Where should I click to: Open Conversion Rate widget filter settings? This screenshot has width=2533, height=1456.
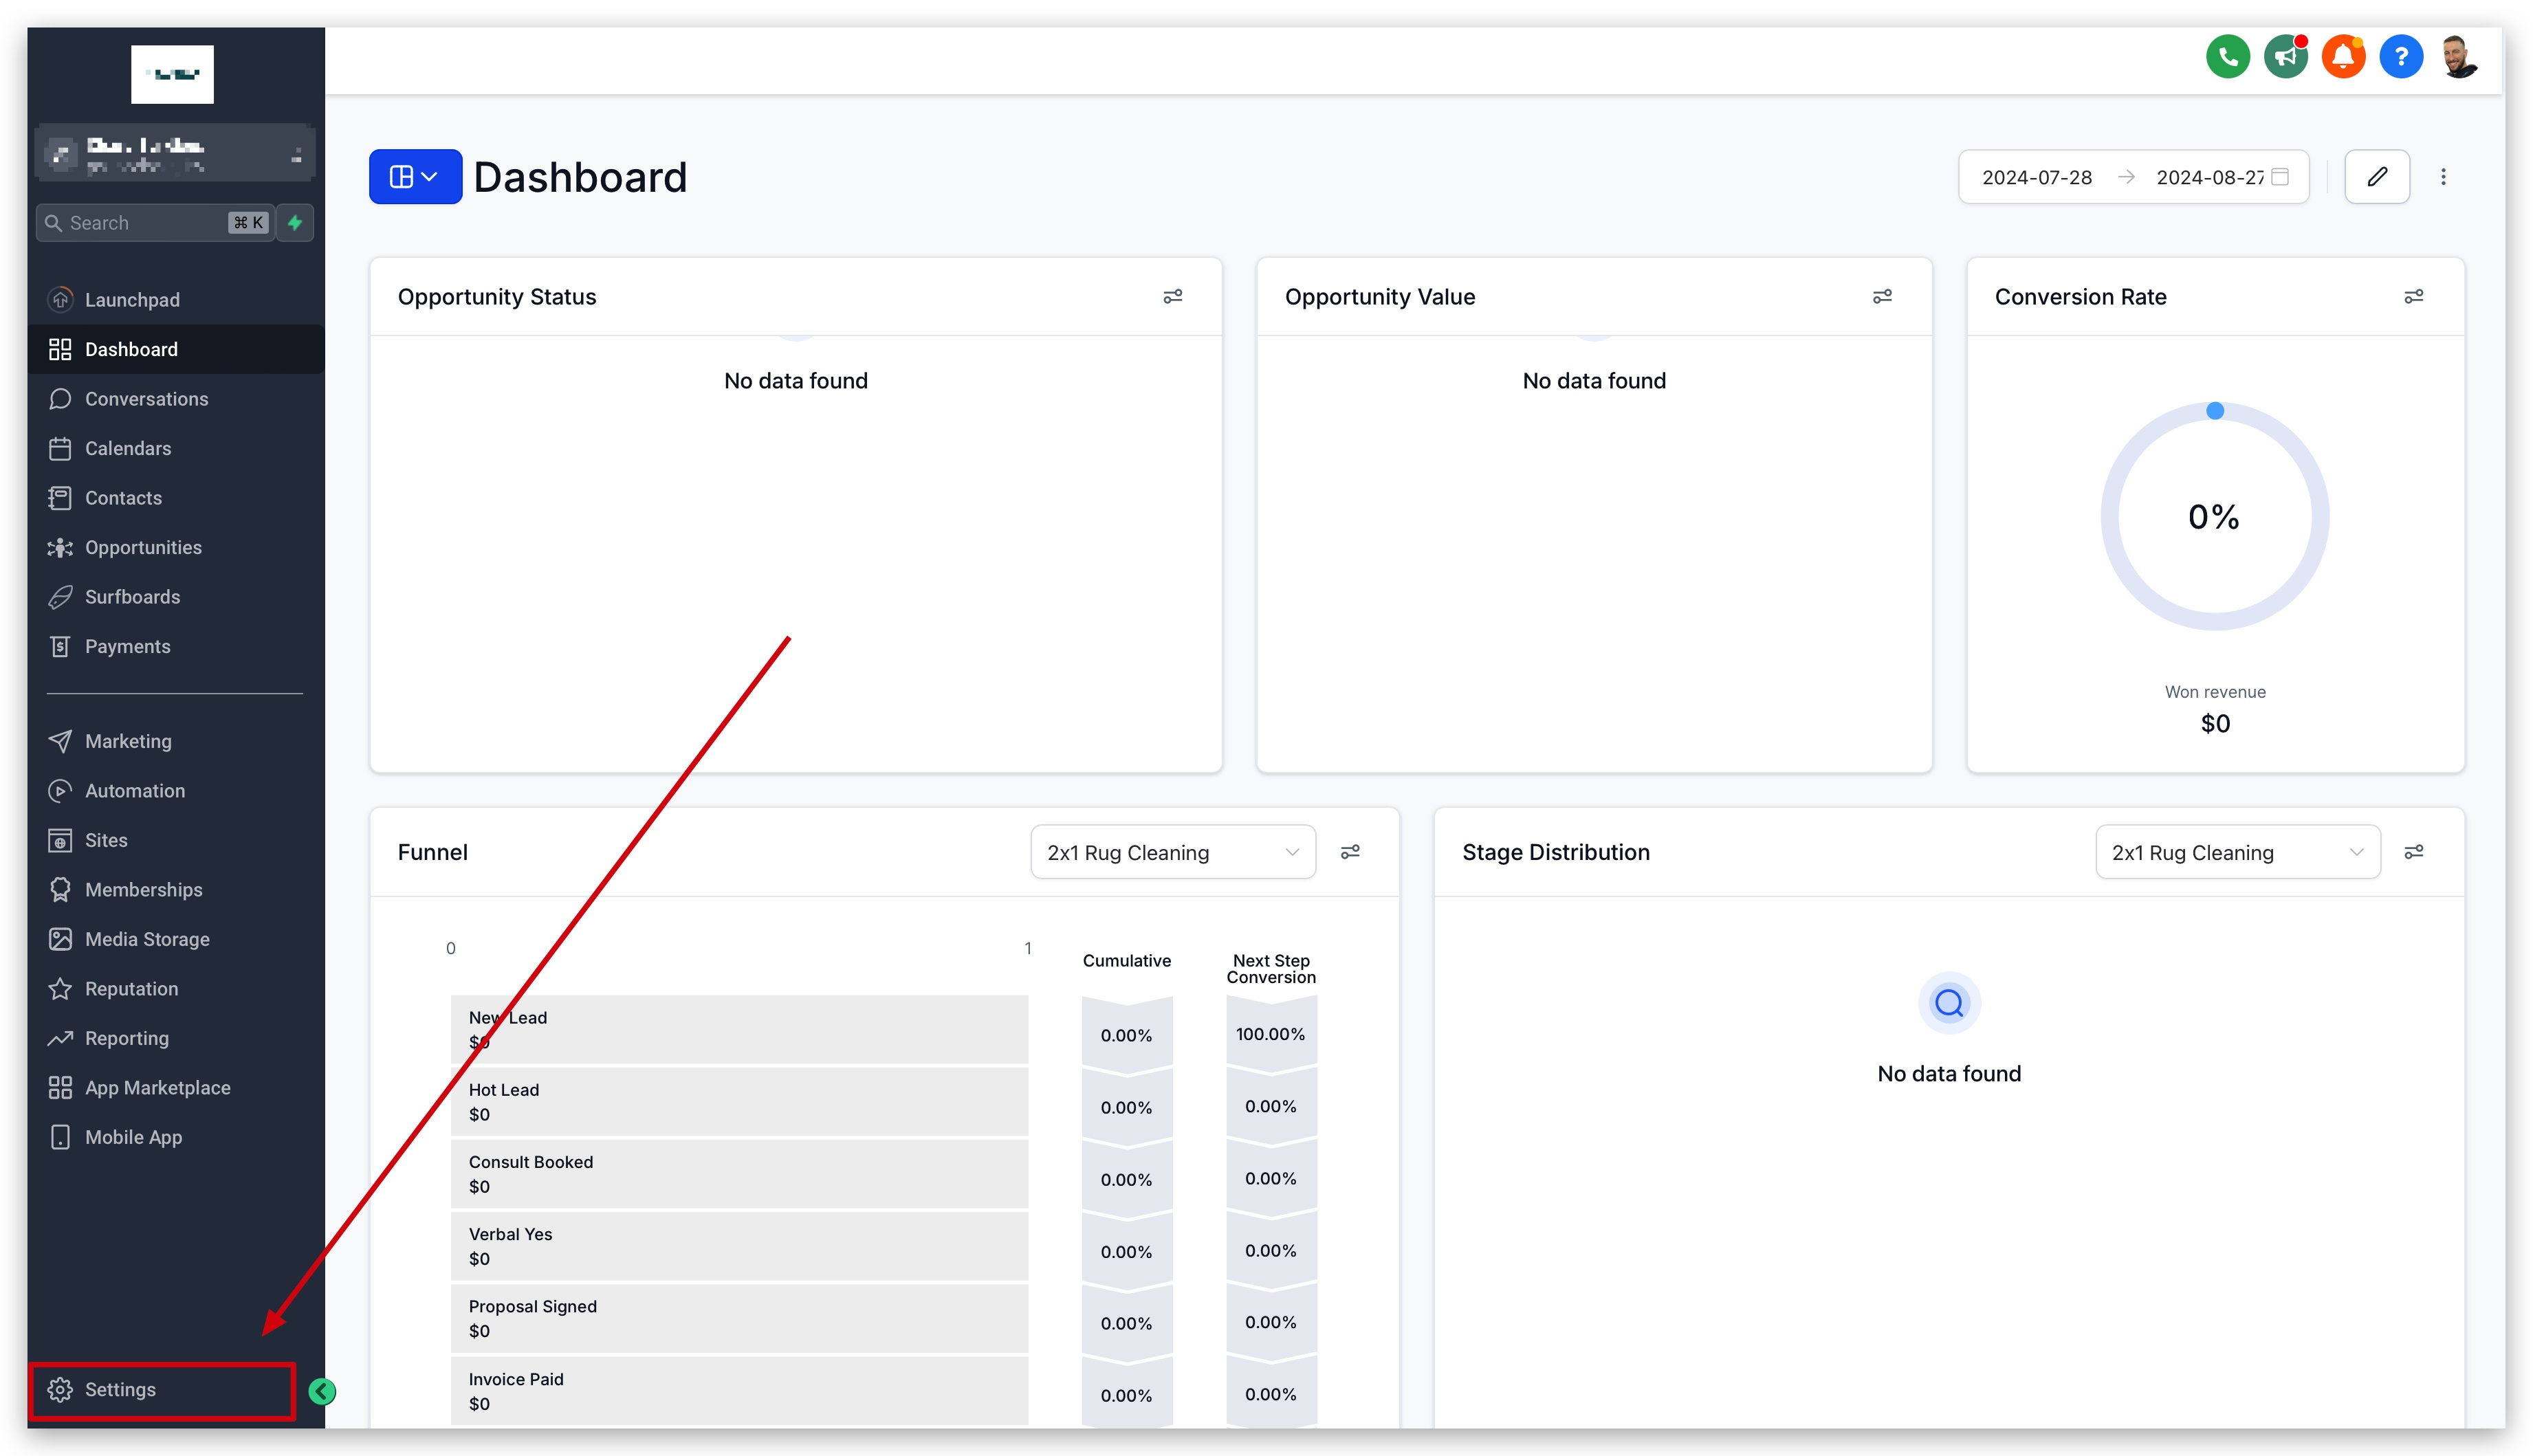[2413, 297]
